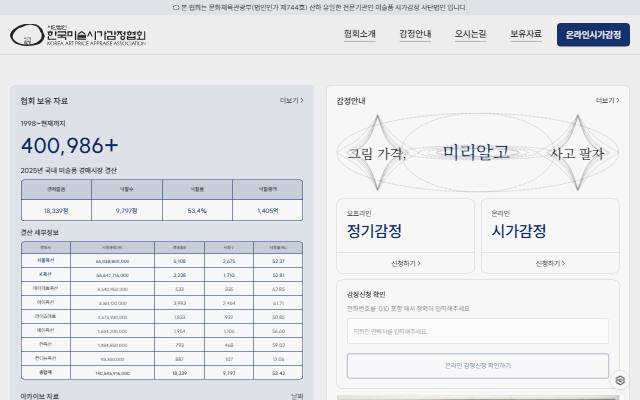Click the 결산 세부정보 heading

click(40, 233)
